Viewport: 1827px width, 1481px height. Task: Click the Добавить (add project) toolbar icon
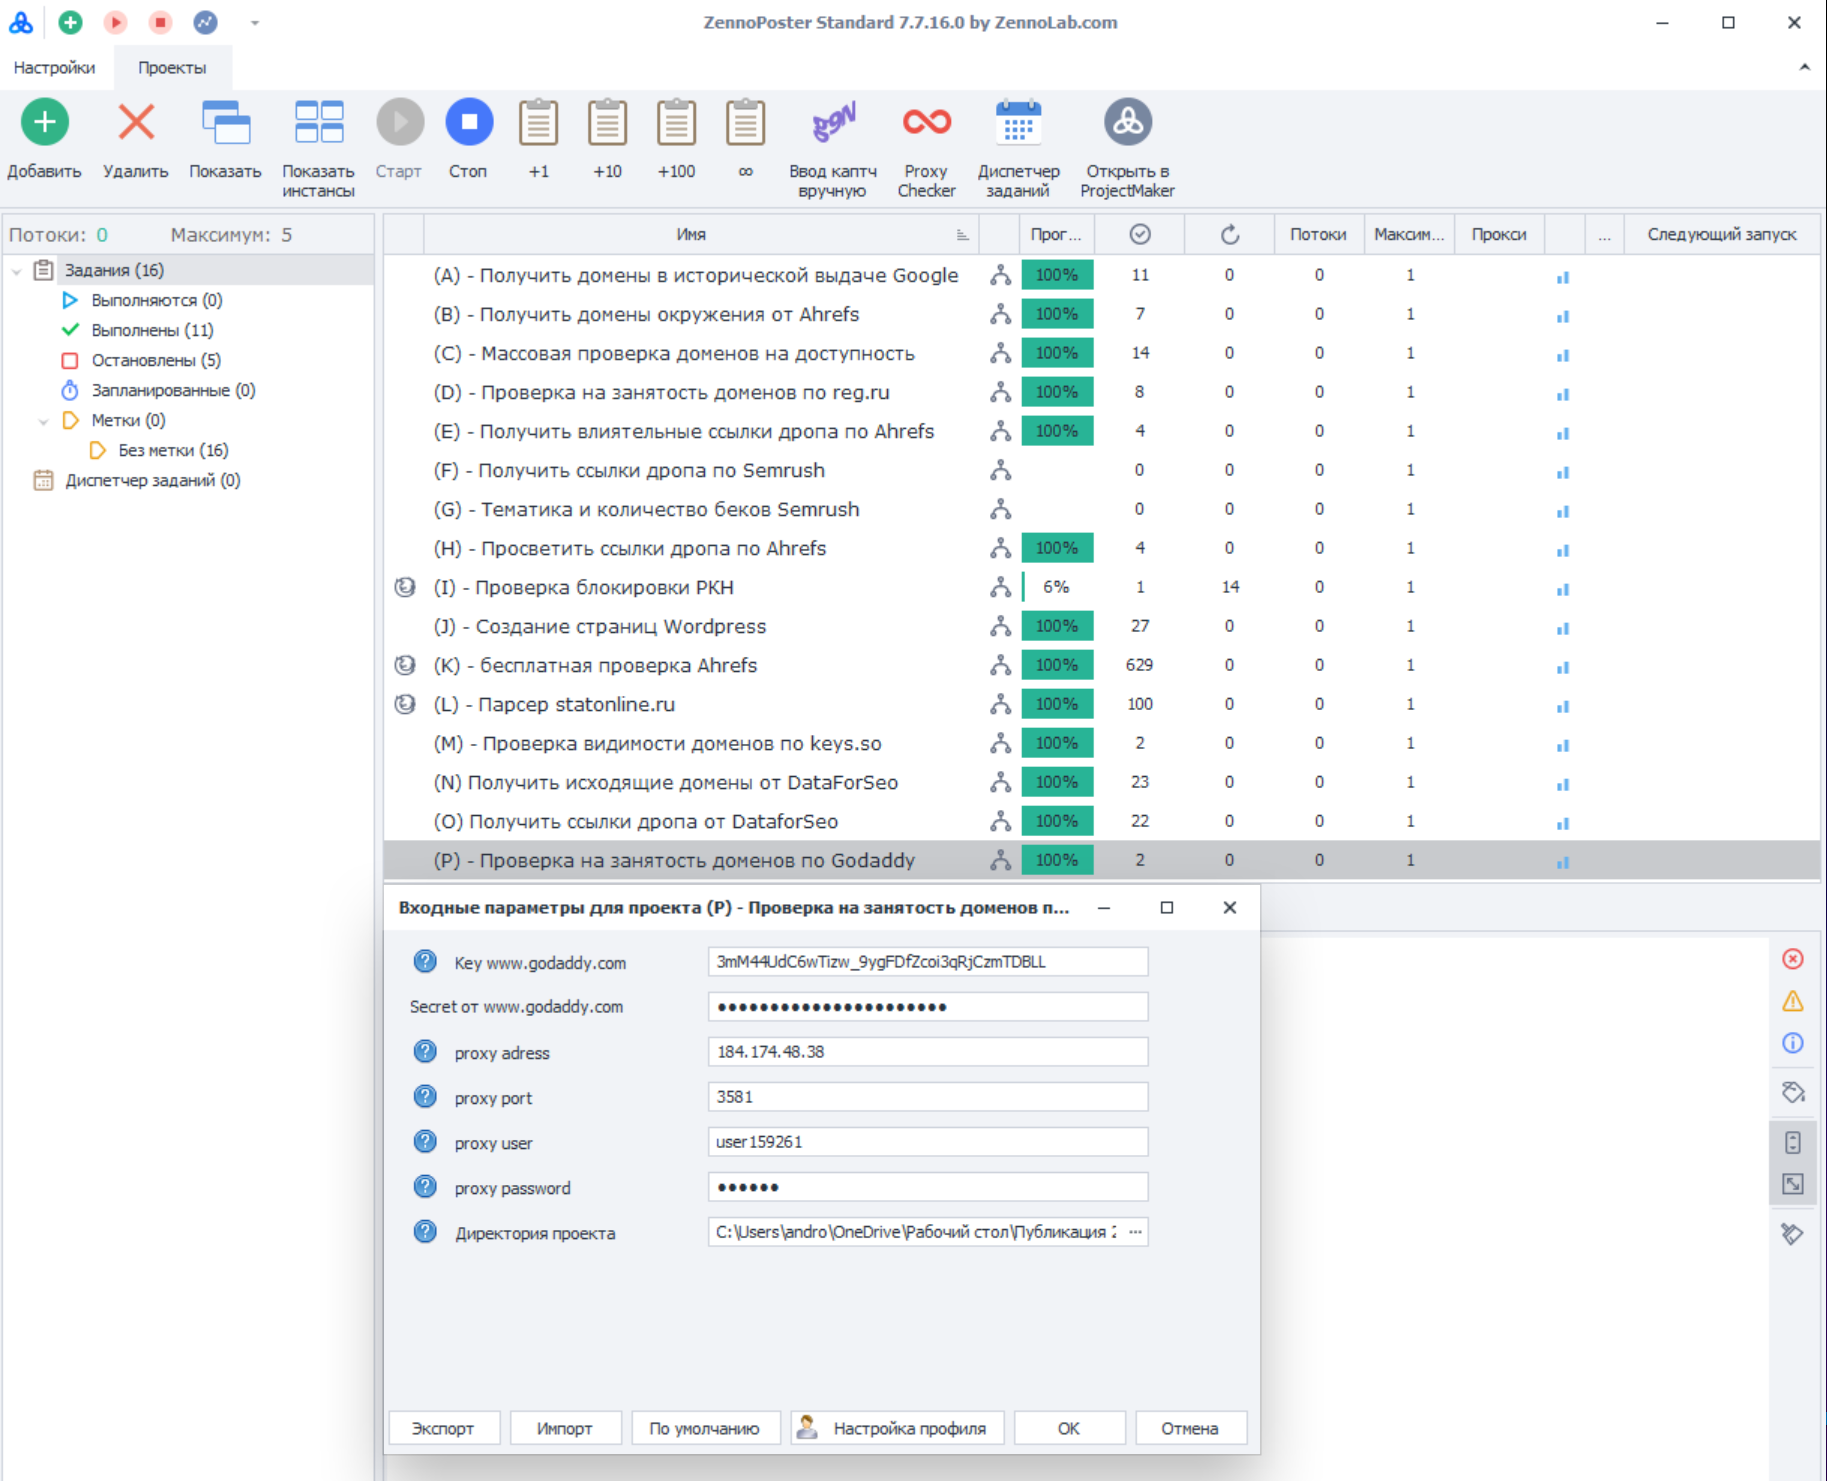pyautogui.click(x=45, y=122)
